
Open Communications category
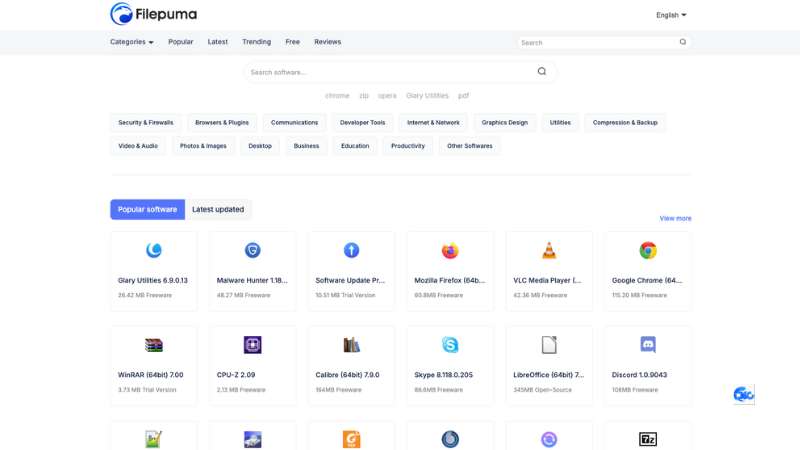pos(294,122)
